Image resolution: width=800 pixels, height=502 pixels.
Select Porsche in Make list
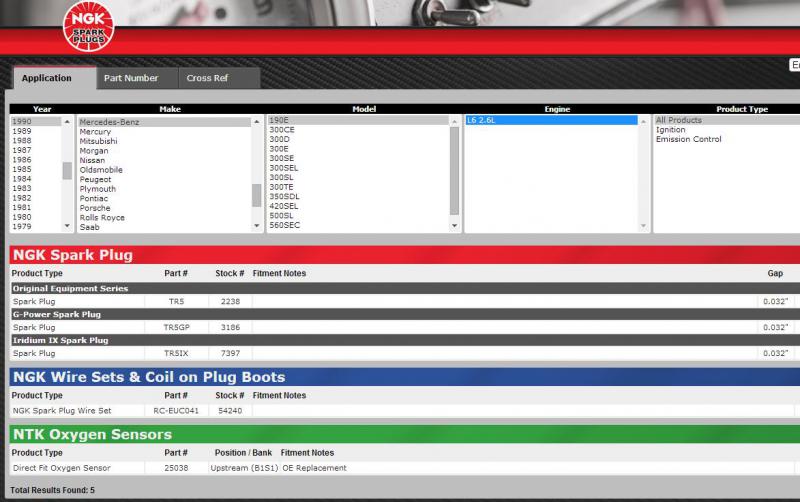point(95,208)
